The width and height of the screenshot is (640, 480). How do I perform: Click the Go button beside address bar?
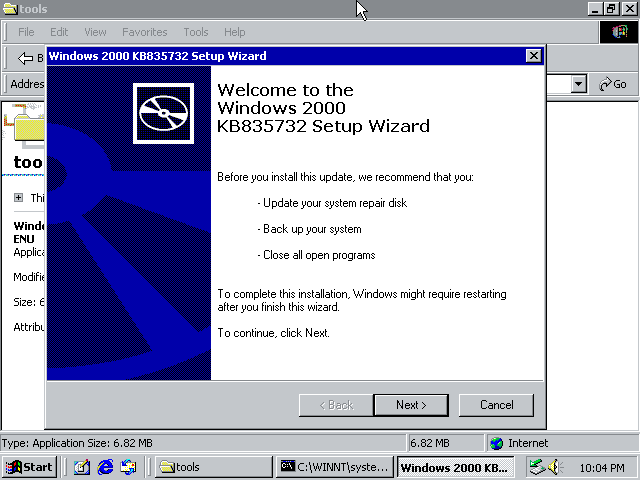click(x=613, y=84)
